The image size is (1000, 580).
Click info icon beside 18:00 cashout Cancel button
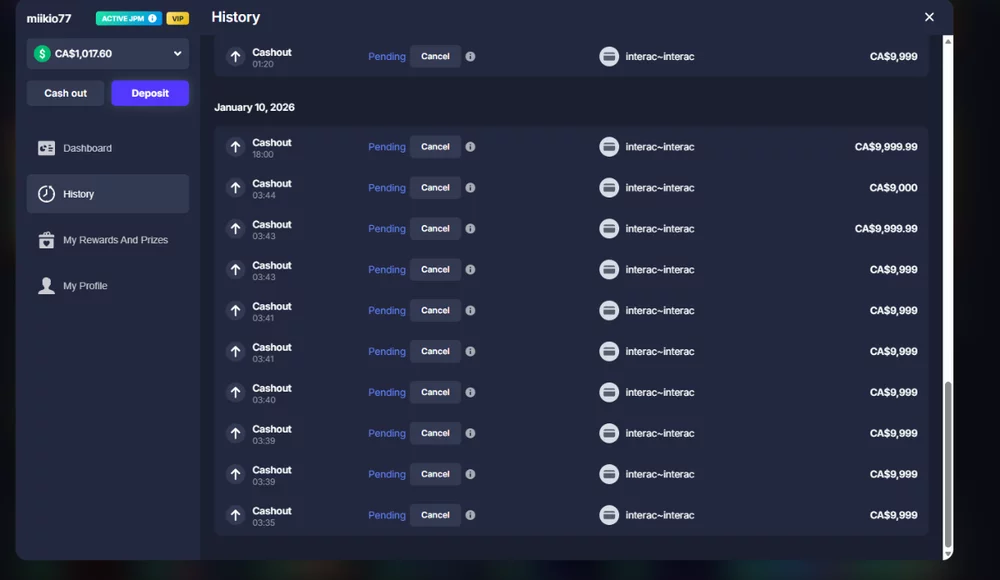(470, 147)
